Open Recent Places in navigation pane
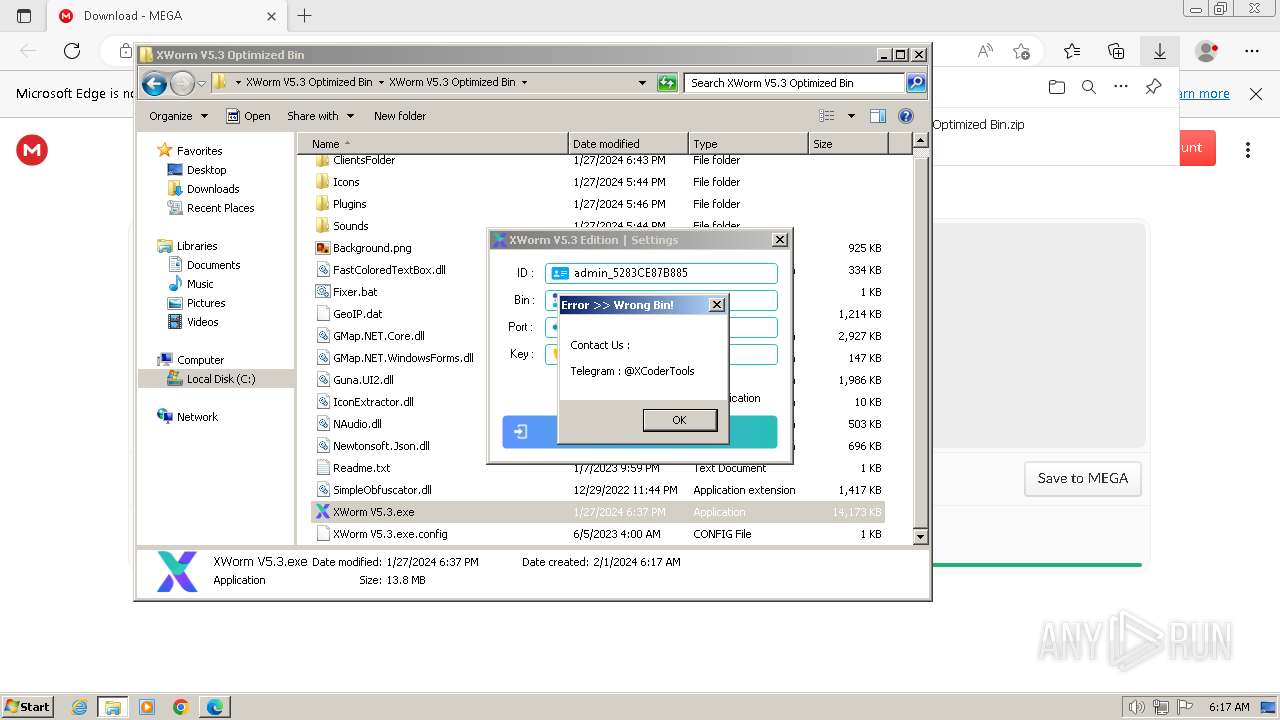 click(x=220, y=208)
